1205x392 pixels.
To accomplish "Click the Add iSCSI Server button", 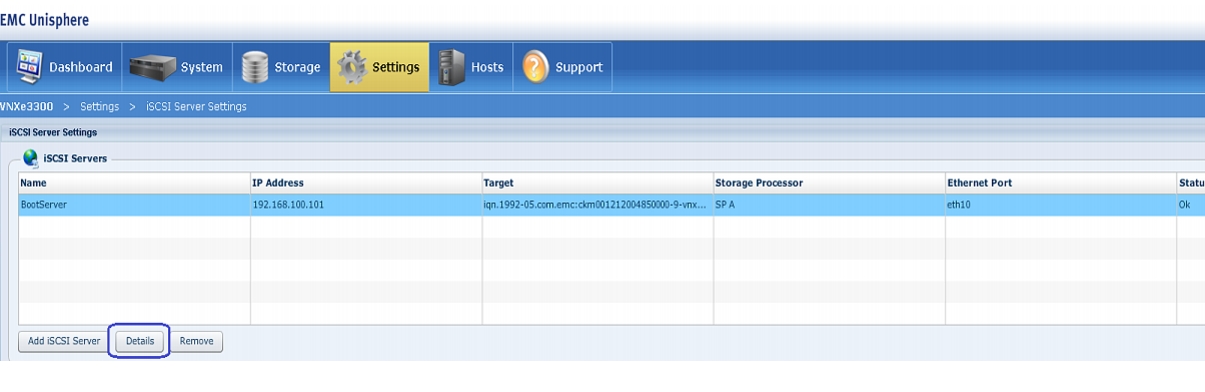I will [64, 341].
